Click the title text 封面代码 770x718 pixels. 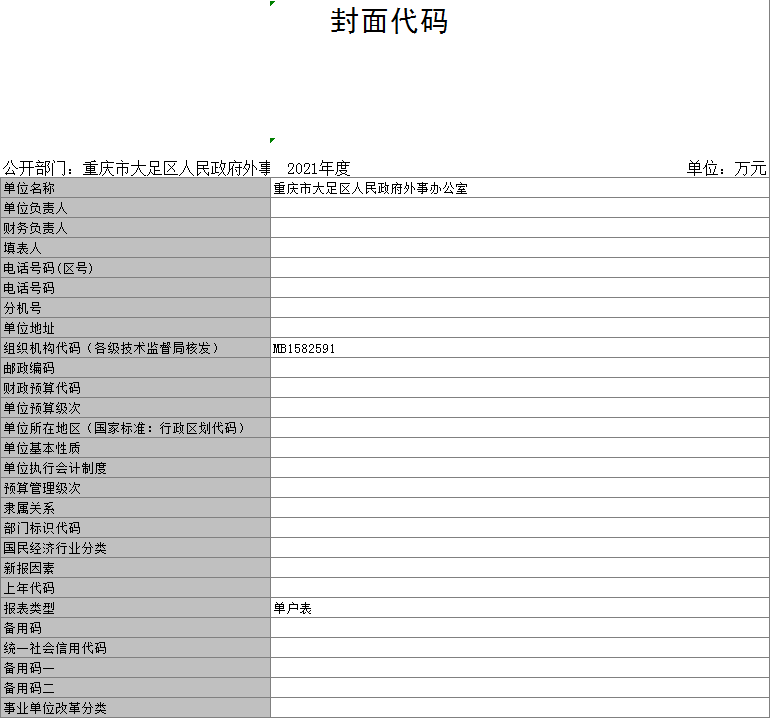click(389, 21)
